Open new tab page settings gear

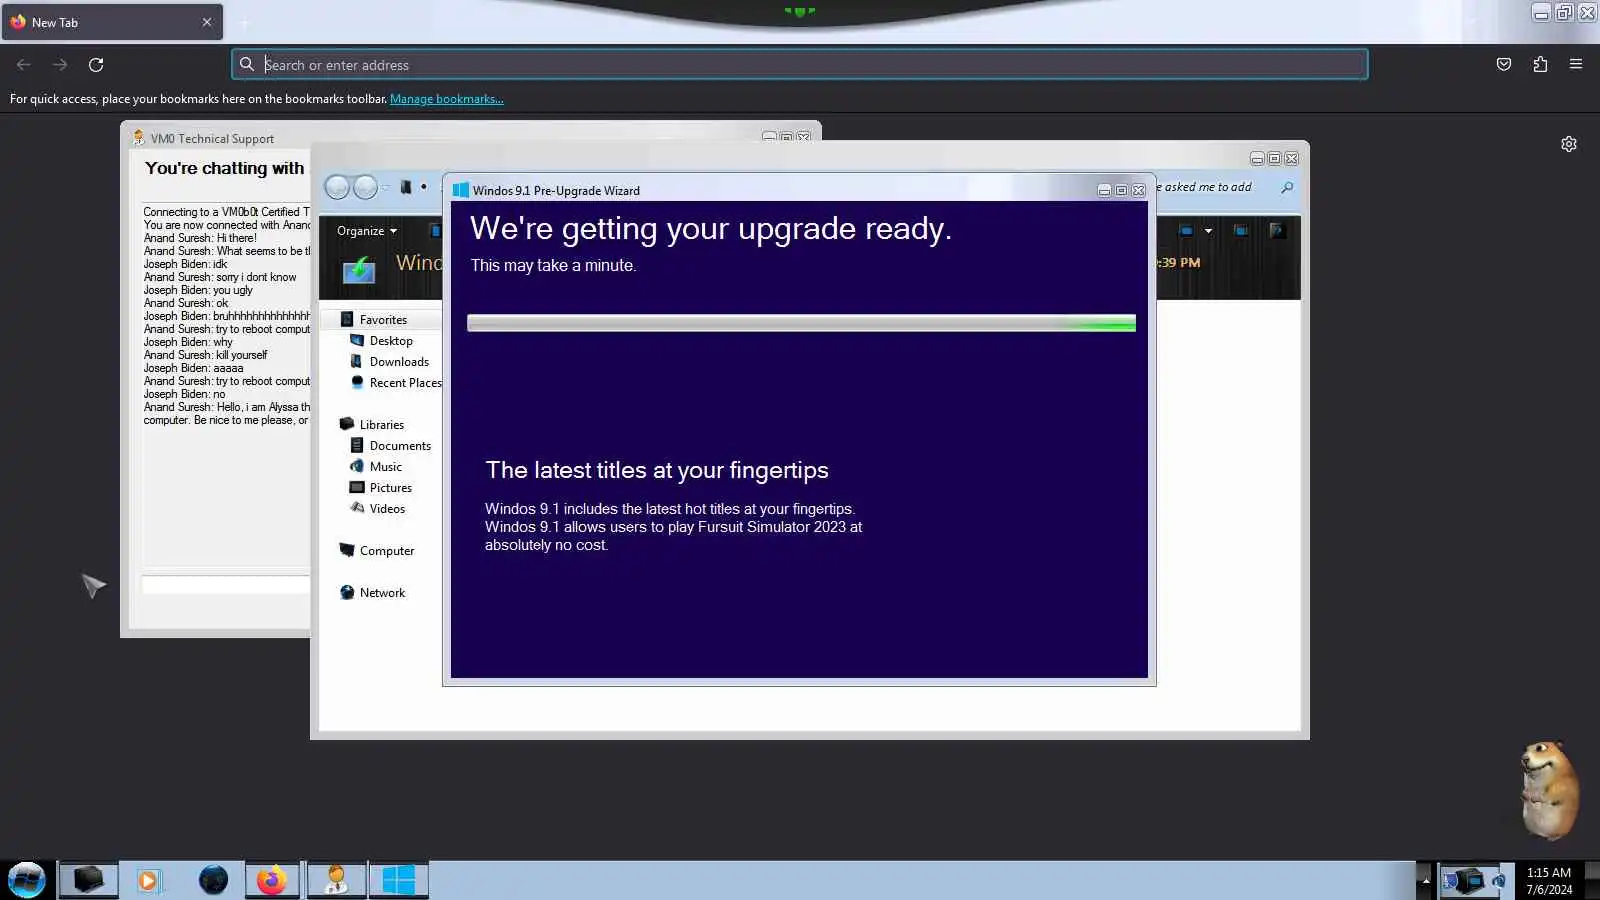[x=1569, y=144]
